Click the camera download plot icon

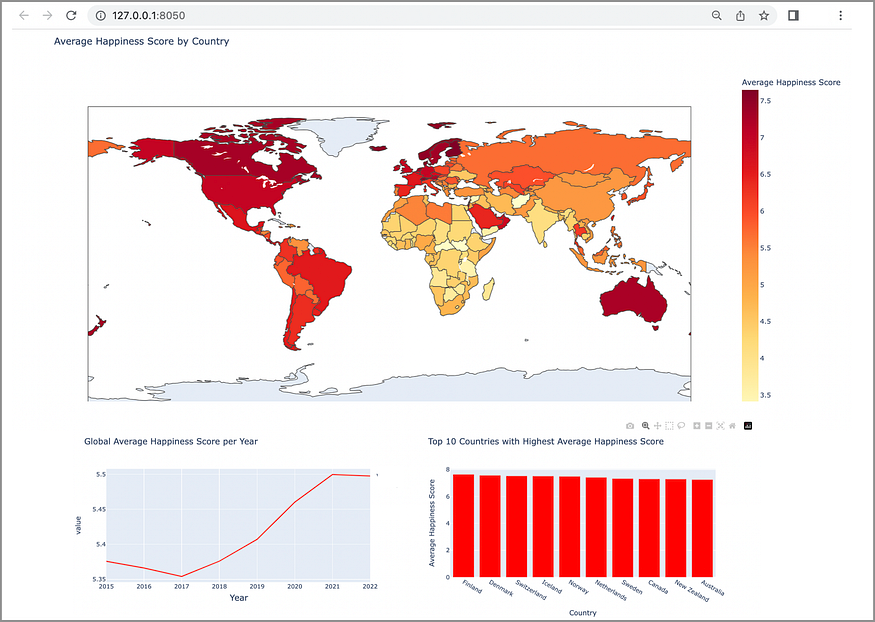tap(630, 426)
